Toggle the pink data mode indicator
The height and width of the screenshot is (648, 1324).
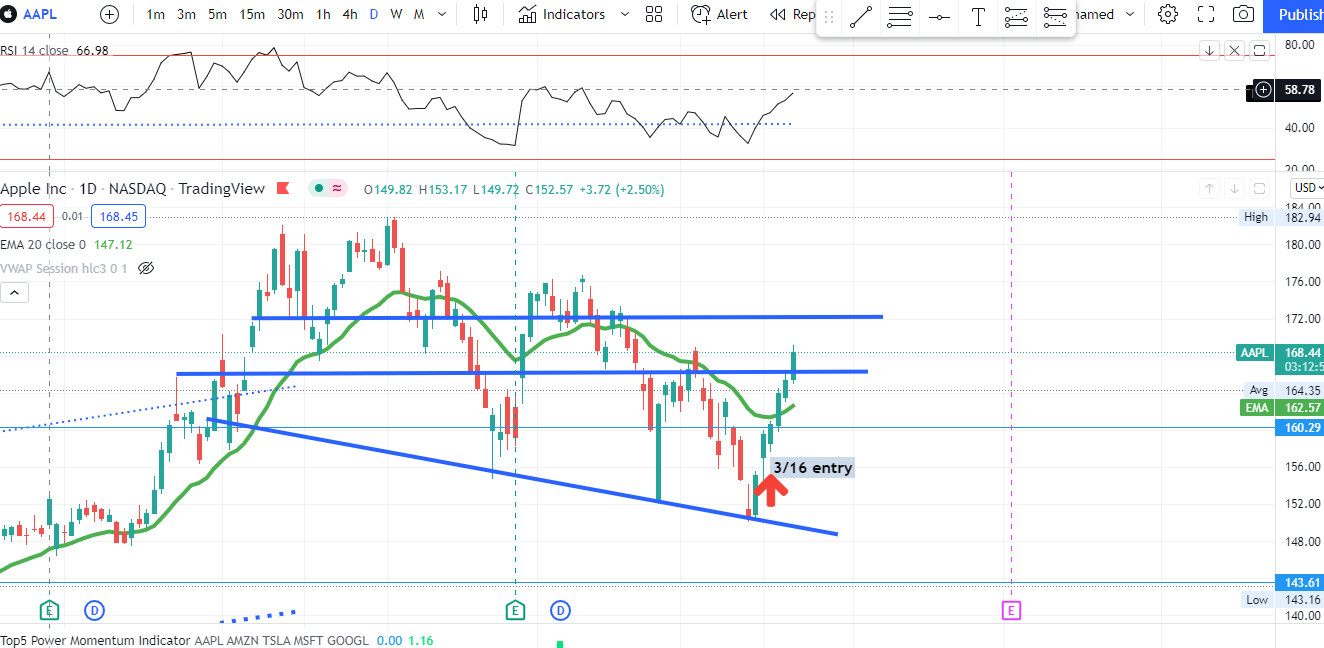(338, 188)
